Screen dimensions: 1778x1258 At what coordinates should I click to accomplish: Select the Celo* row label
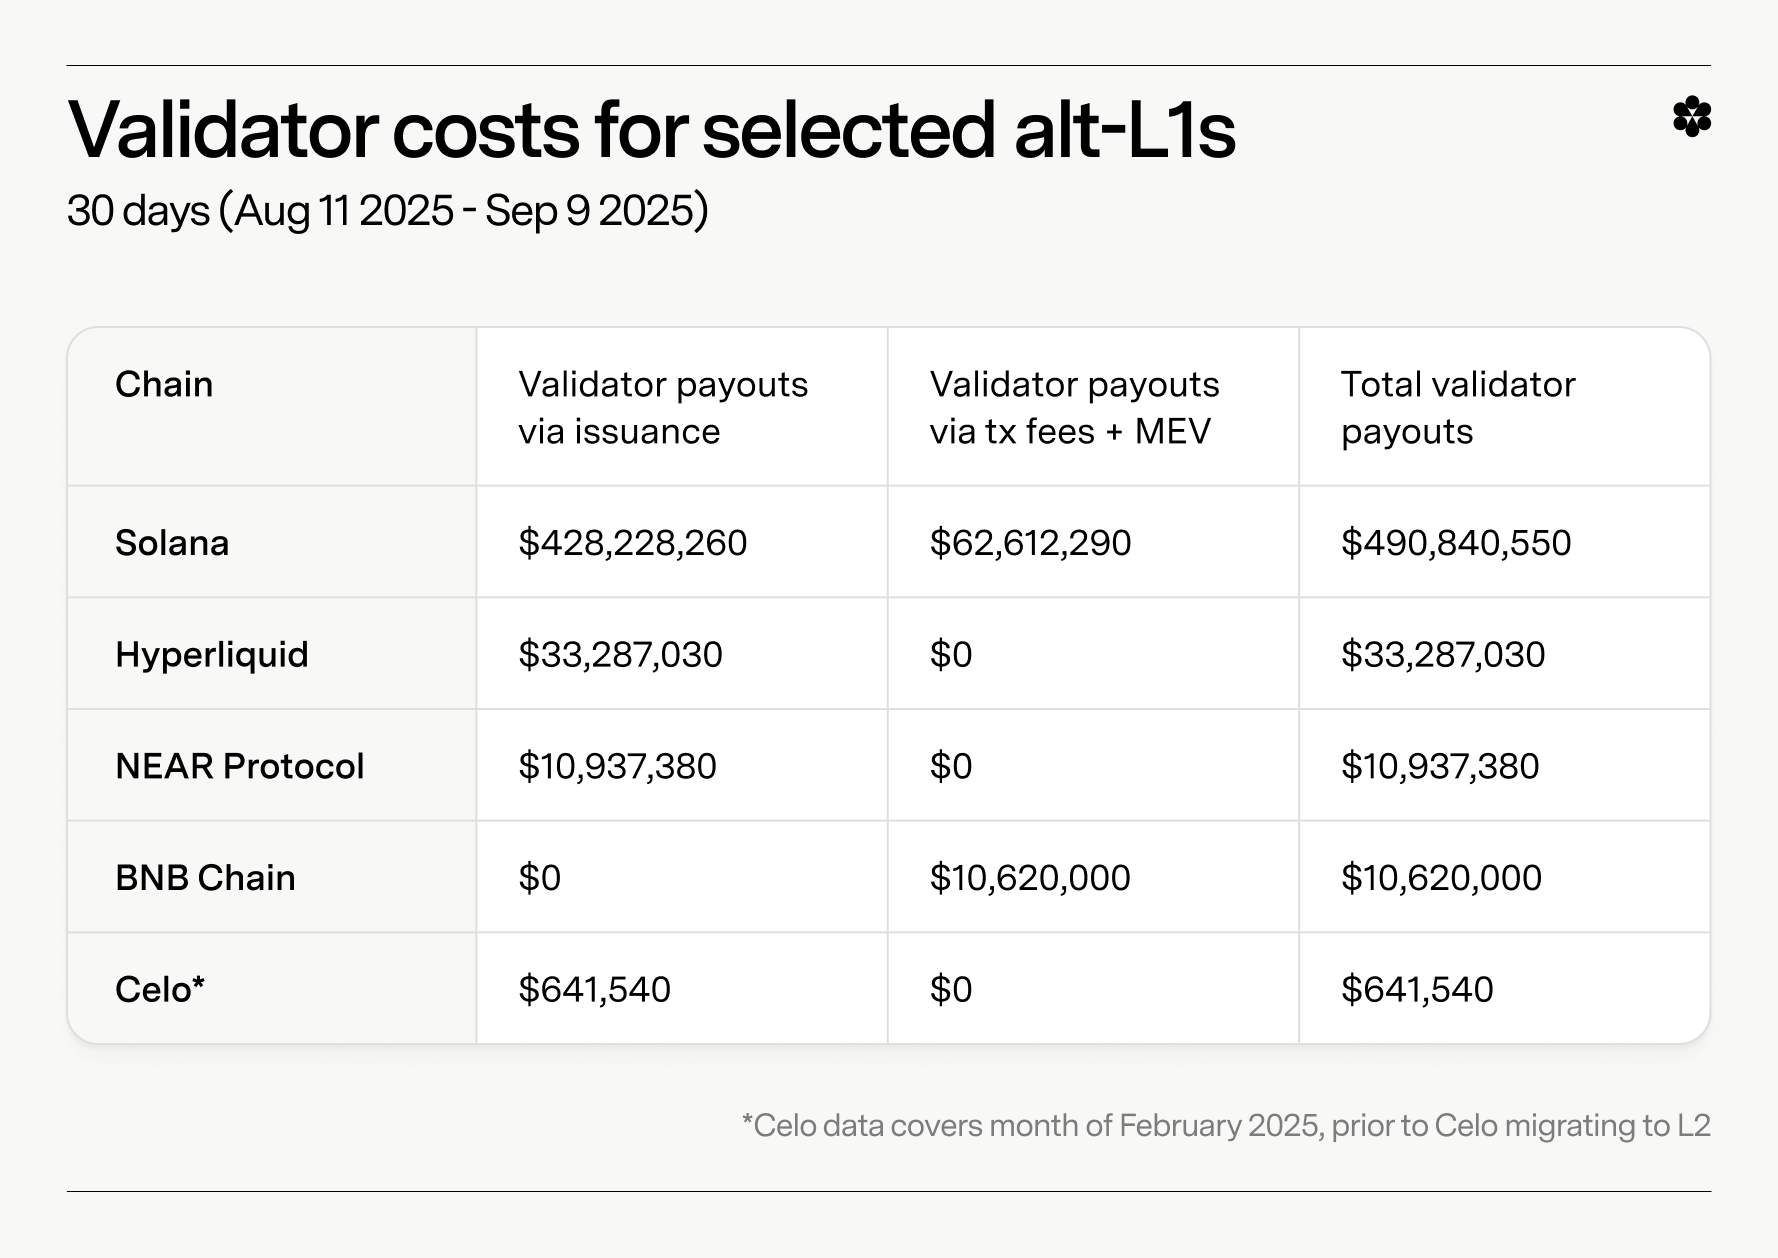pyautogui.click(x=160, y=989)
